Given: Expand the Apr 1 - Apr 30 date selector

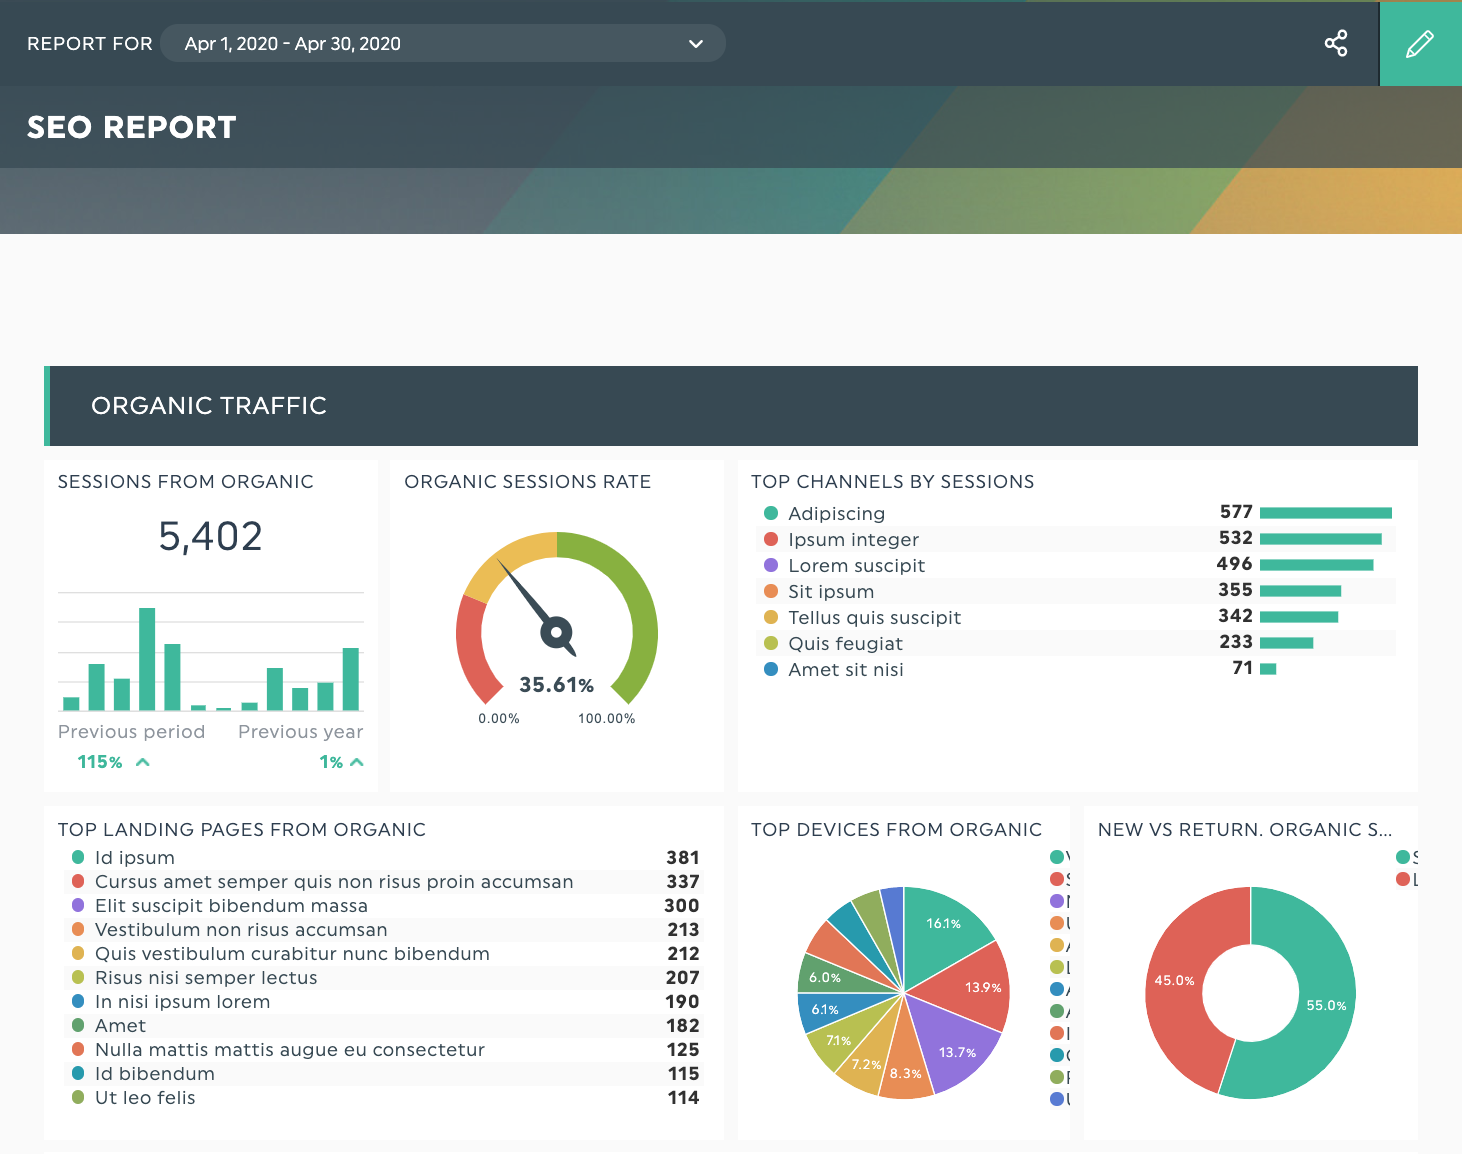Looking at the screenshot, I should click(443, 43).
